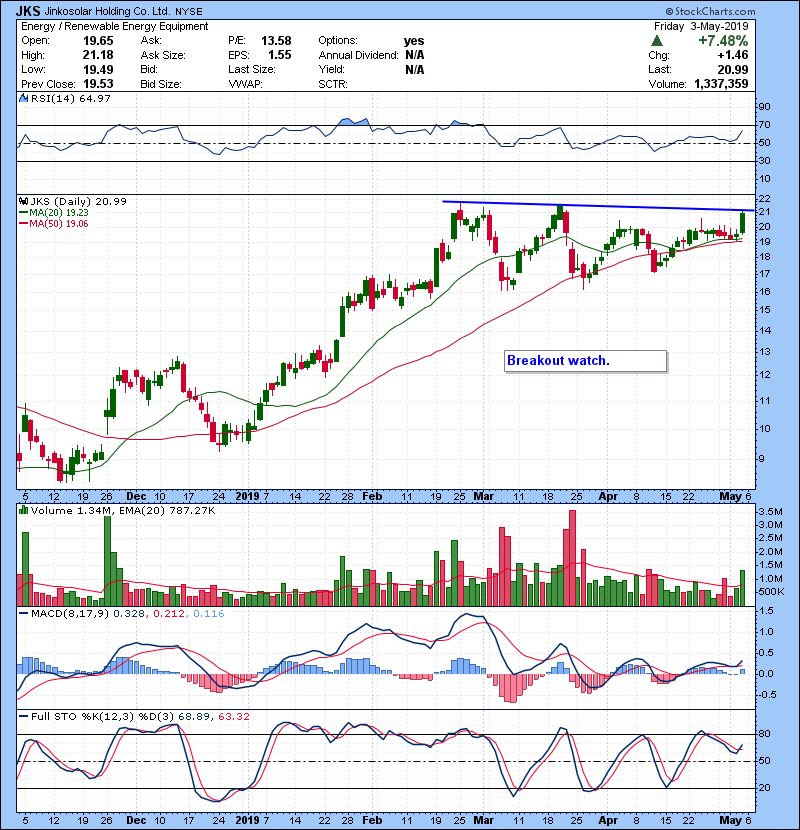This screenshot has width=800, height=830.
Task: Click the 3.5M volume axis label
Action: (770, 512)
